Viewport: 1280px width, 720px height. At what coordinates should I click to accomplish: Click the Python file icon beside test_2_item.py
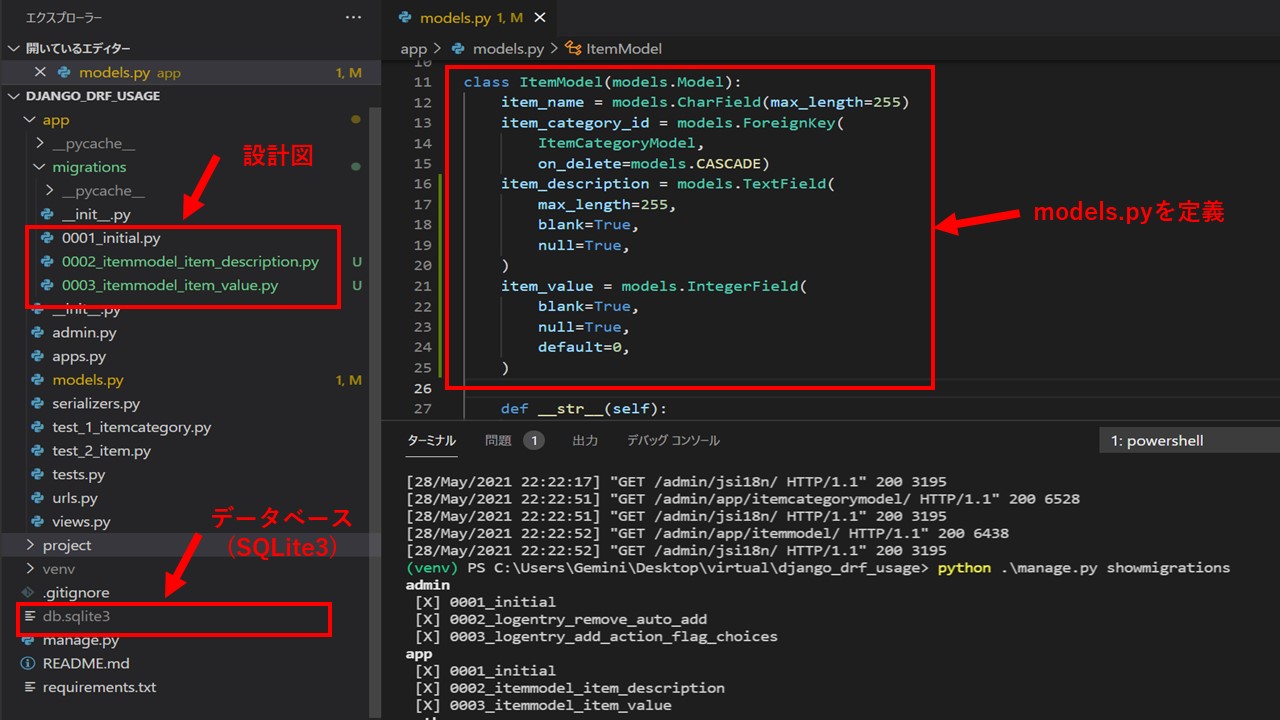pyautogui.click(x=38, y=451)
